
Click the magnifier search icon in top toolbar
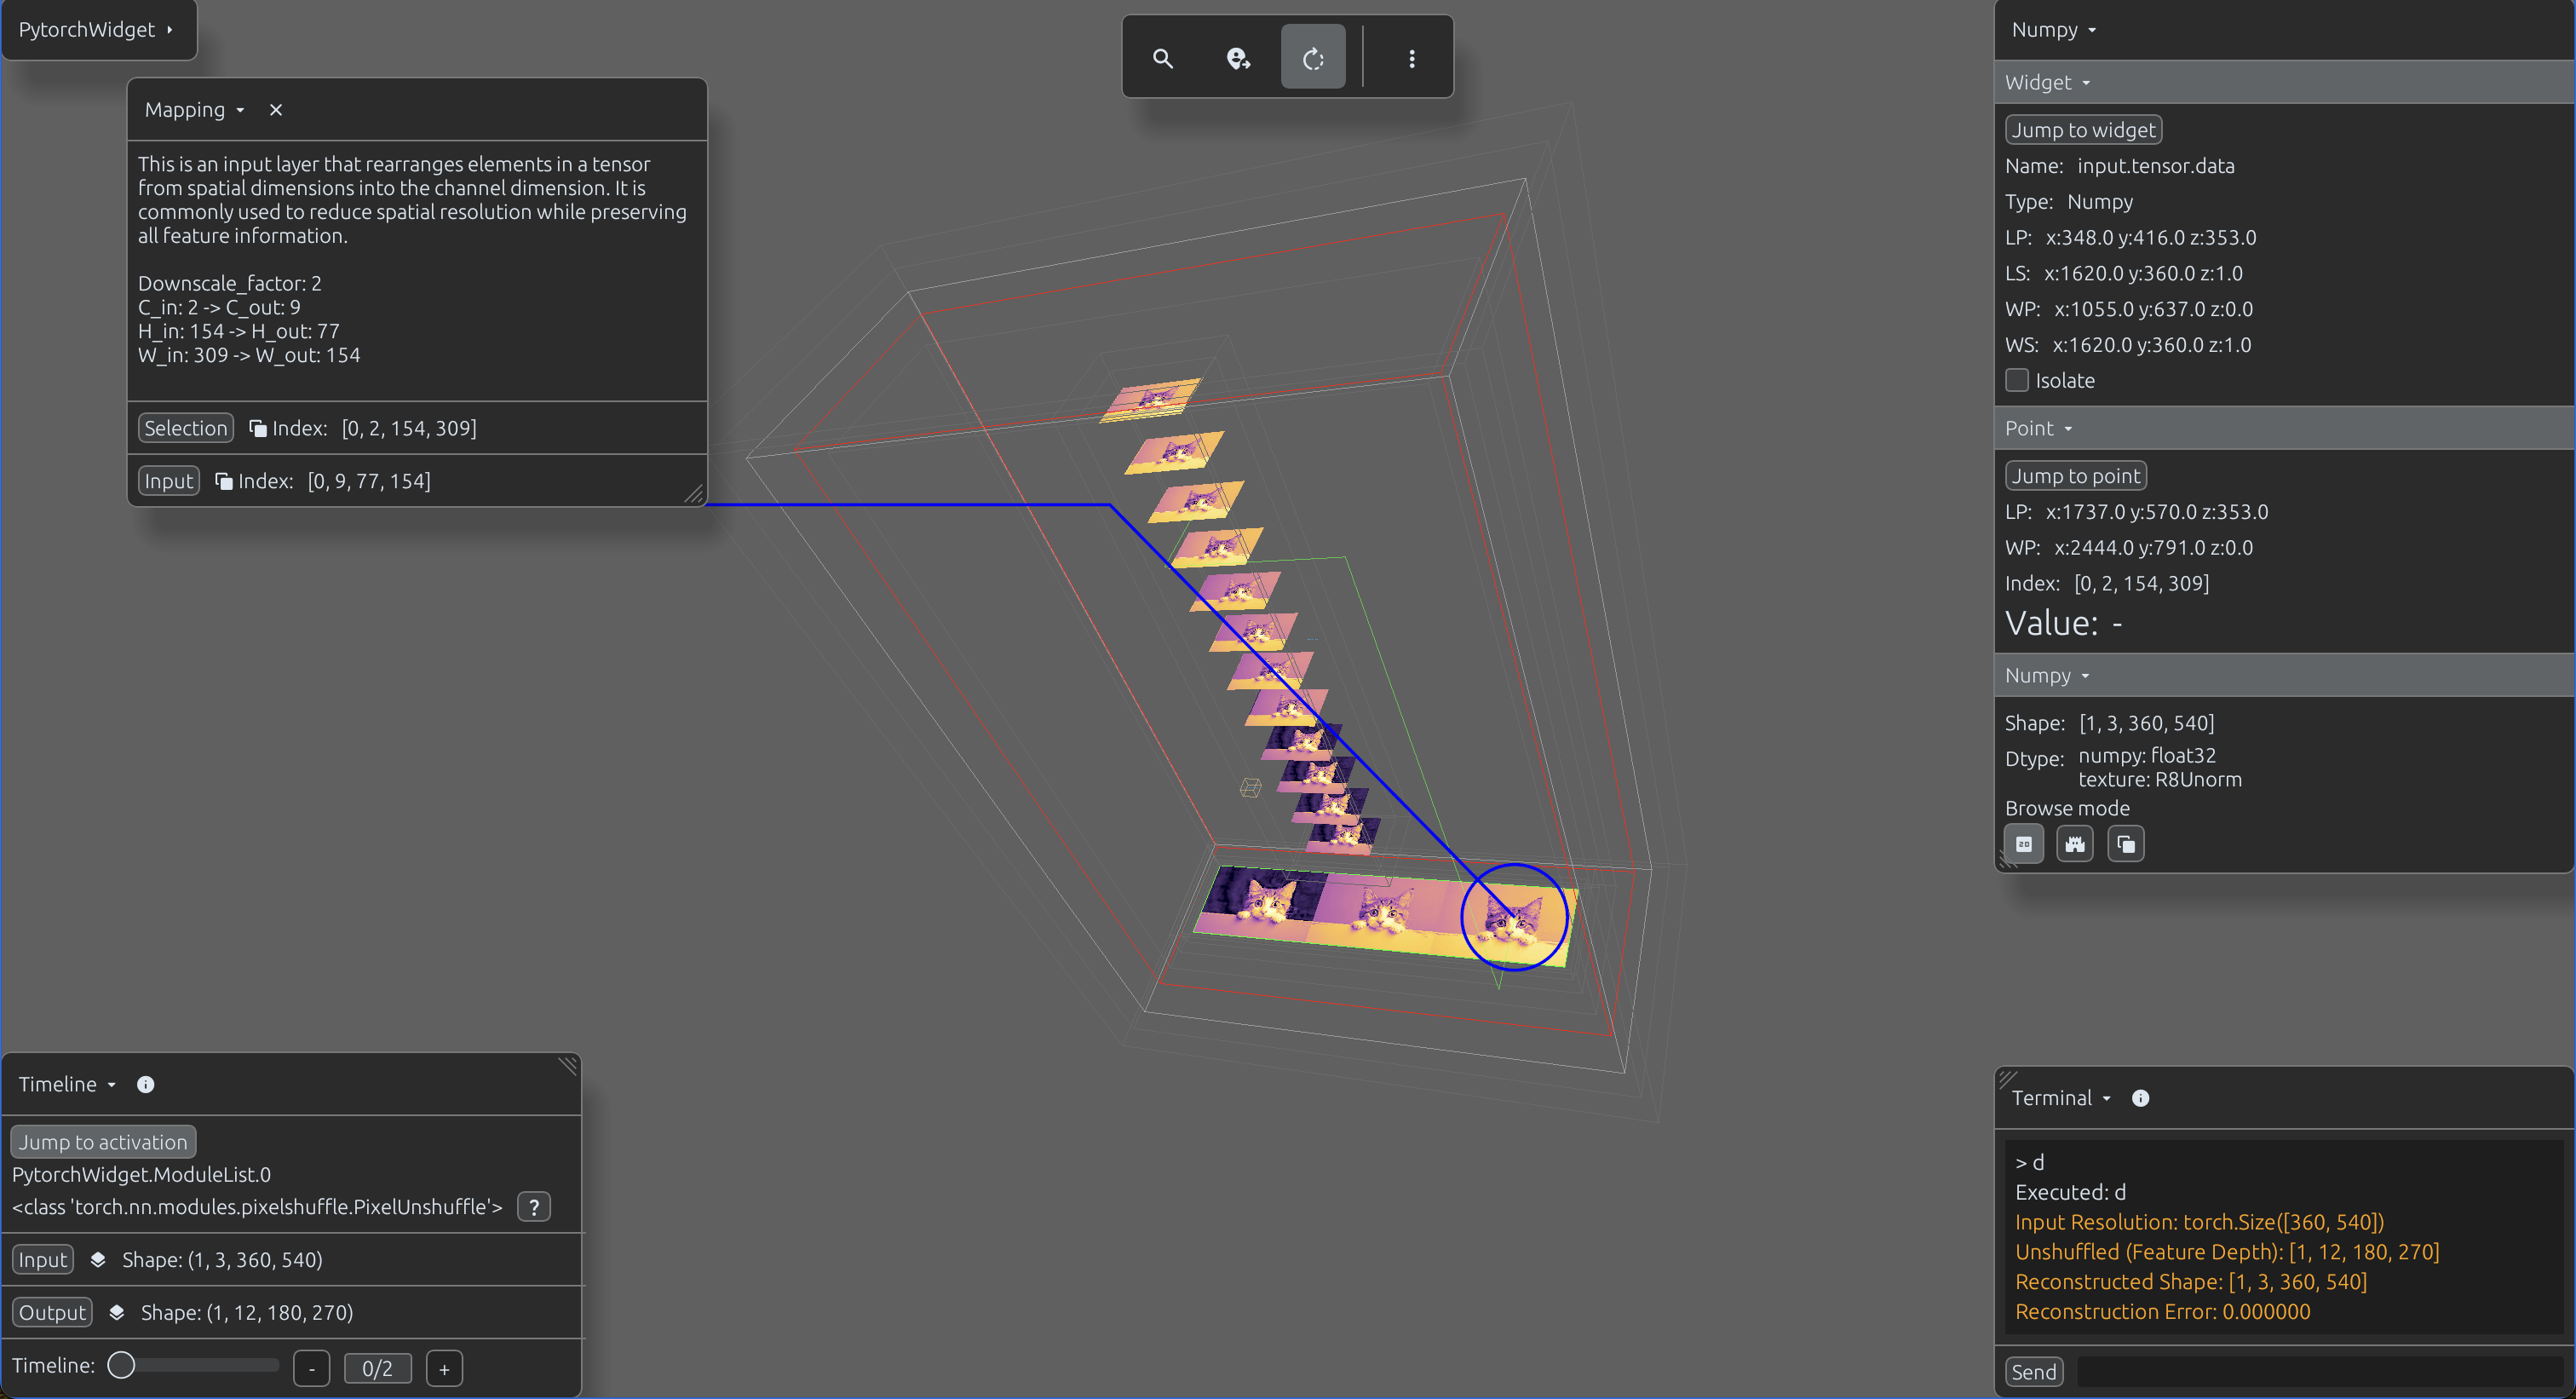tap(1162, 58)
